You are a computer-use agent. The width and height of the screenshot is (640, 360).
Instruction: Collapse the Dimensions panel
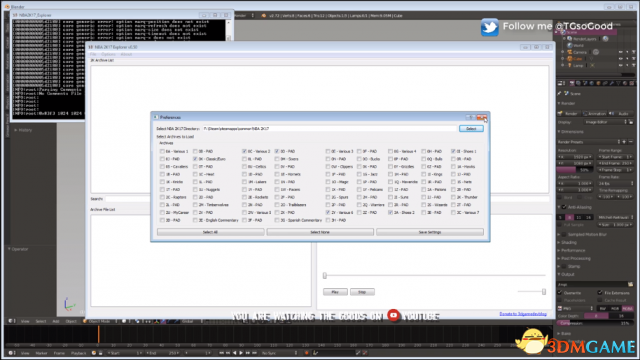pyautogui.click(x=571, y=132)
